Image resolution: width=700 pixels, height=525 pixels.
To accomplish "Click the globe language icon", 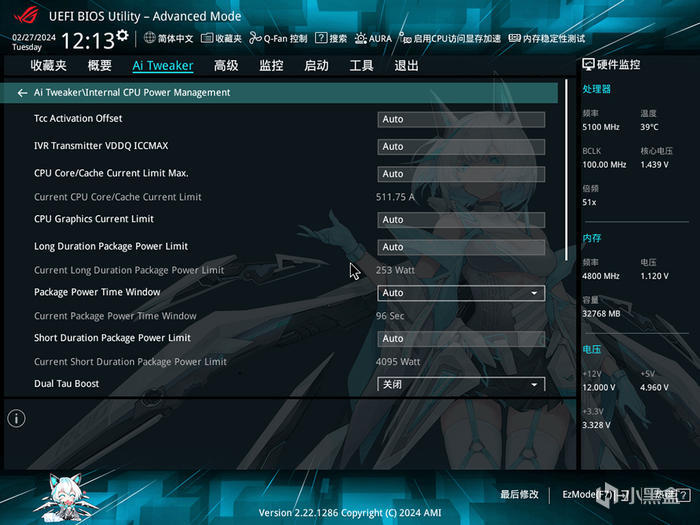I will point(150,38).
